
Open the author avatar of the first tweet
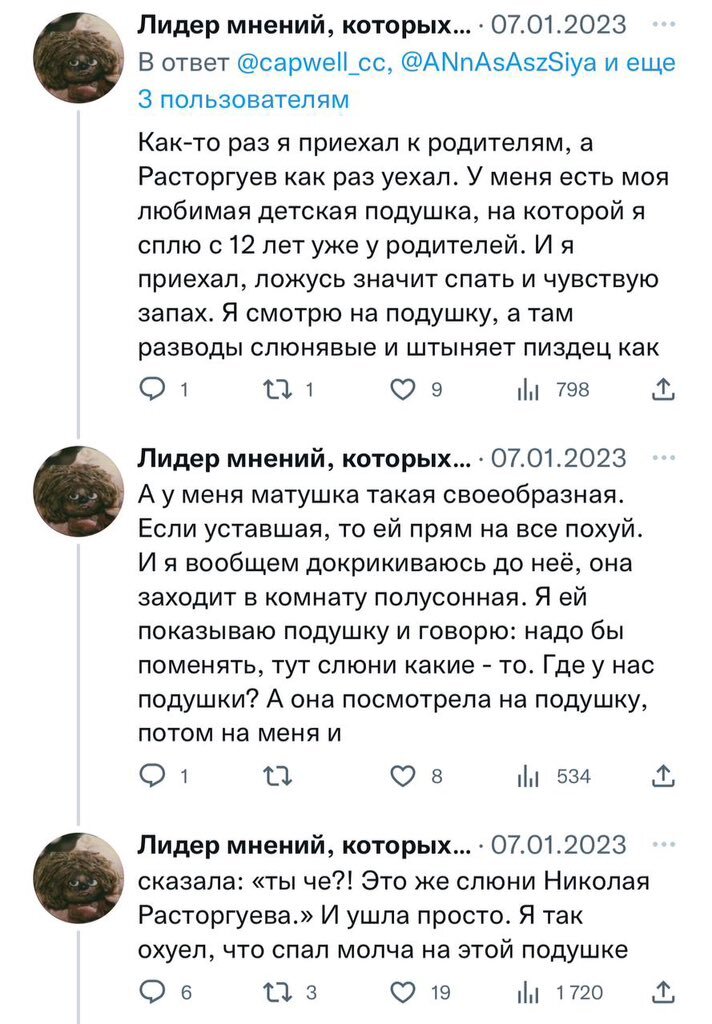(x=79, y=59)
